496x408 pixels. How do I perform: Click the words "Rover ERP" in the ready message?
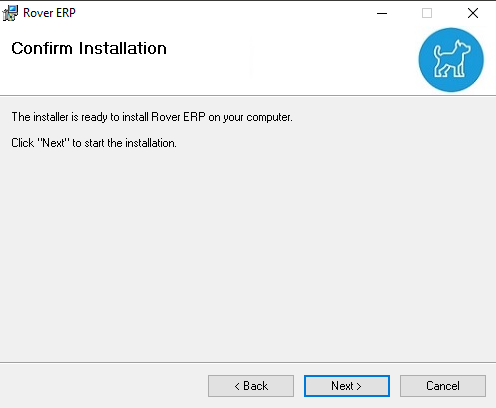tap(178, 117)
